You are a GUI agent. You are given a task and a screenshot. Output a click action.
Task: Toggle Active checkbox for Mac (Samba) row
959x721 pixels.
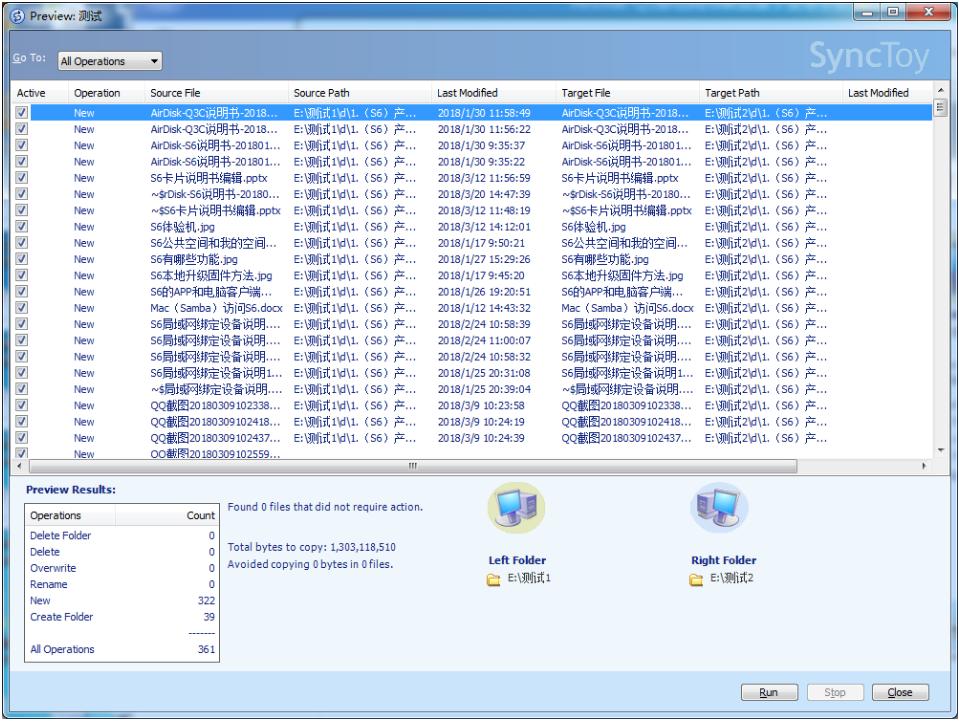(22, 307)
